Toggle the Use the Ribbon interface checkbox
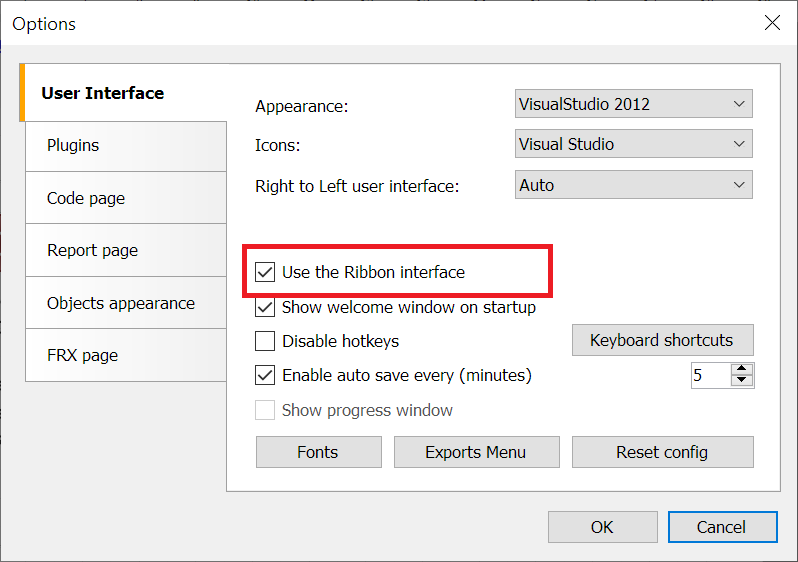Viewport: 798px width, 562px height. [x=265, y=272]
